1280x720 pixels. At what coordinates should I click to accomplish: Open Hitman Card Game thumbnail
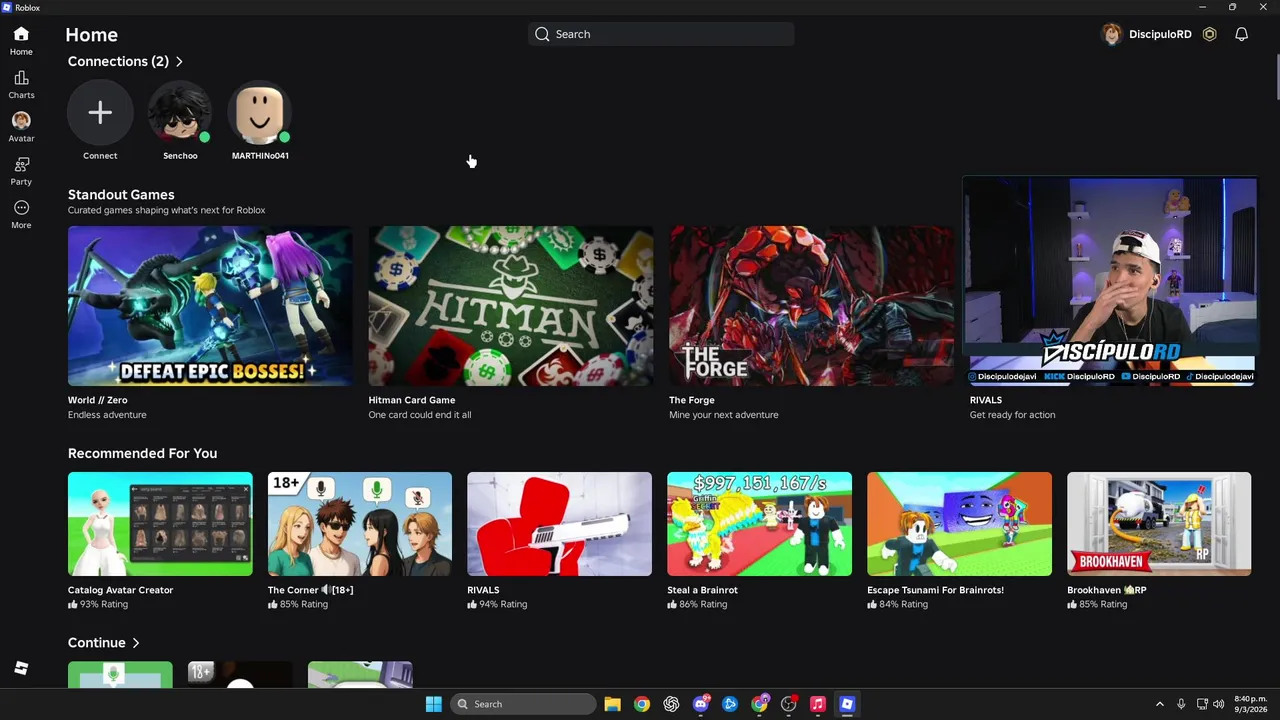coord(511,306)
